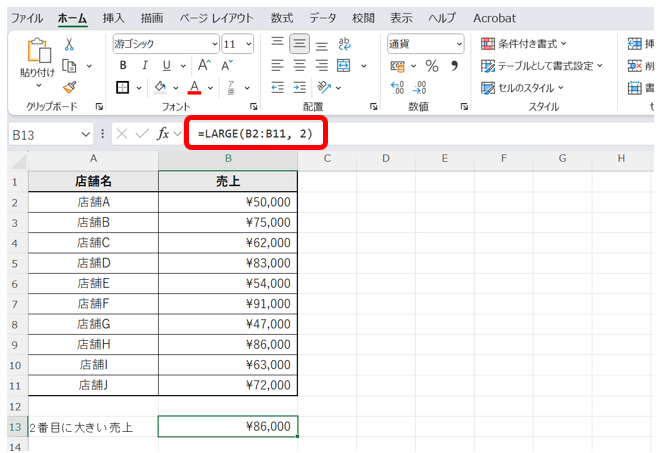
Task: Click the formula Enter checkmark button
Action: coord(142,134)
